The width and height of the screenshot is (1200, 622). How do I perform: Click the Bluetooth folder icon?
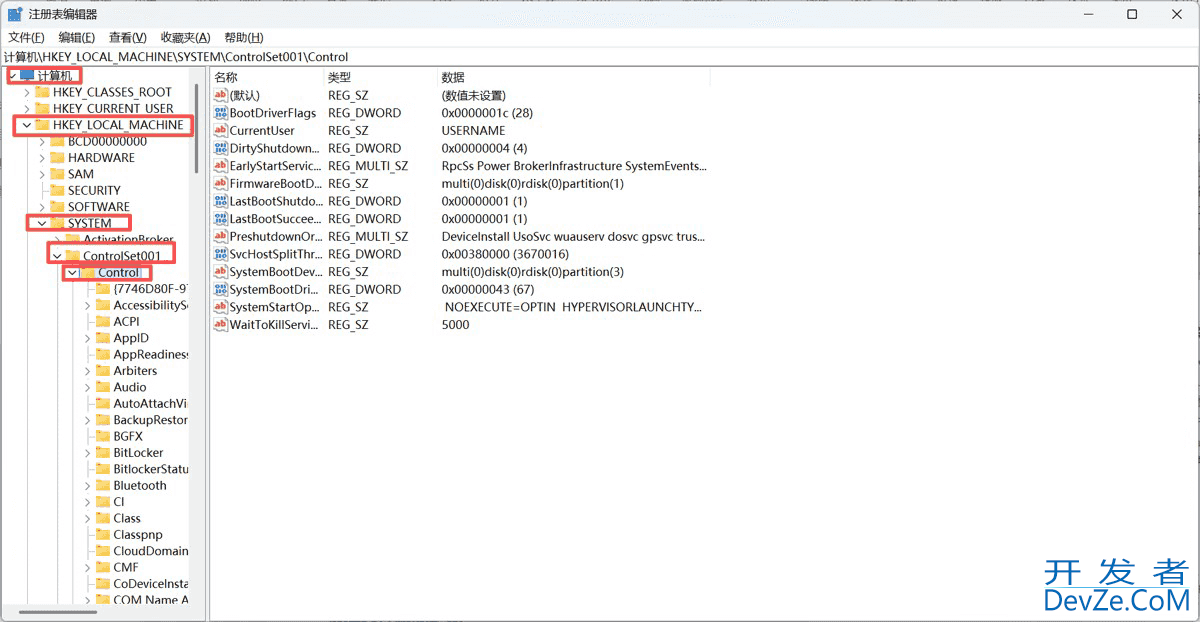pos(105,485)
